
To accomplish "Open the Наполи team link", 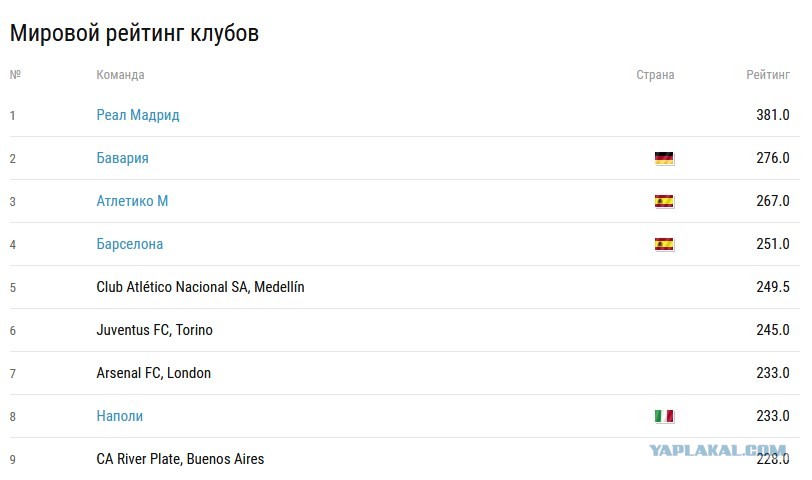I will click(x=120, y=416).
